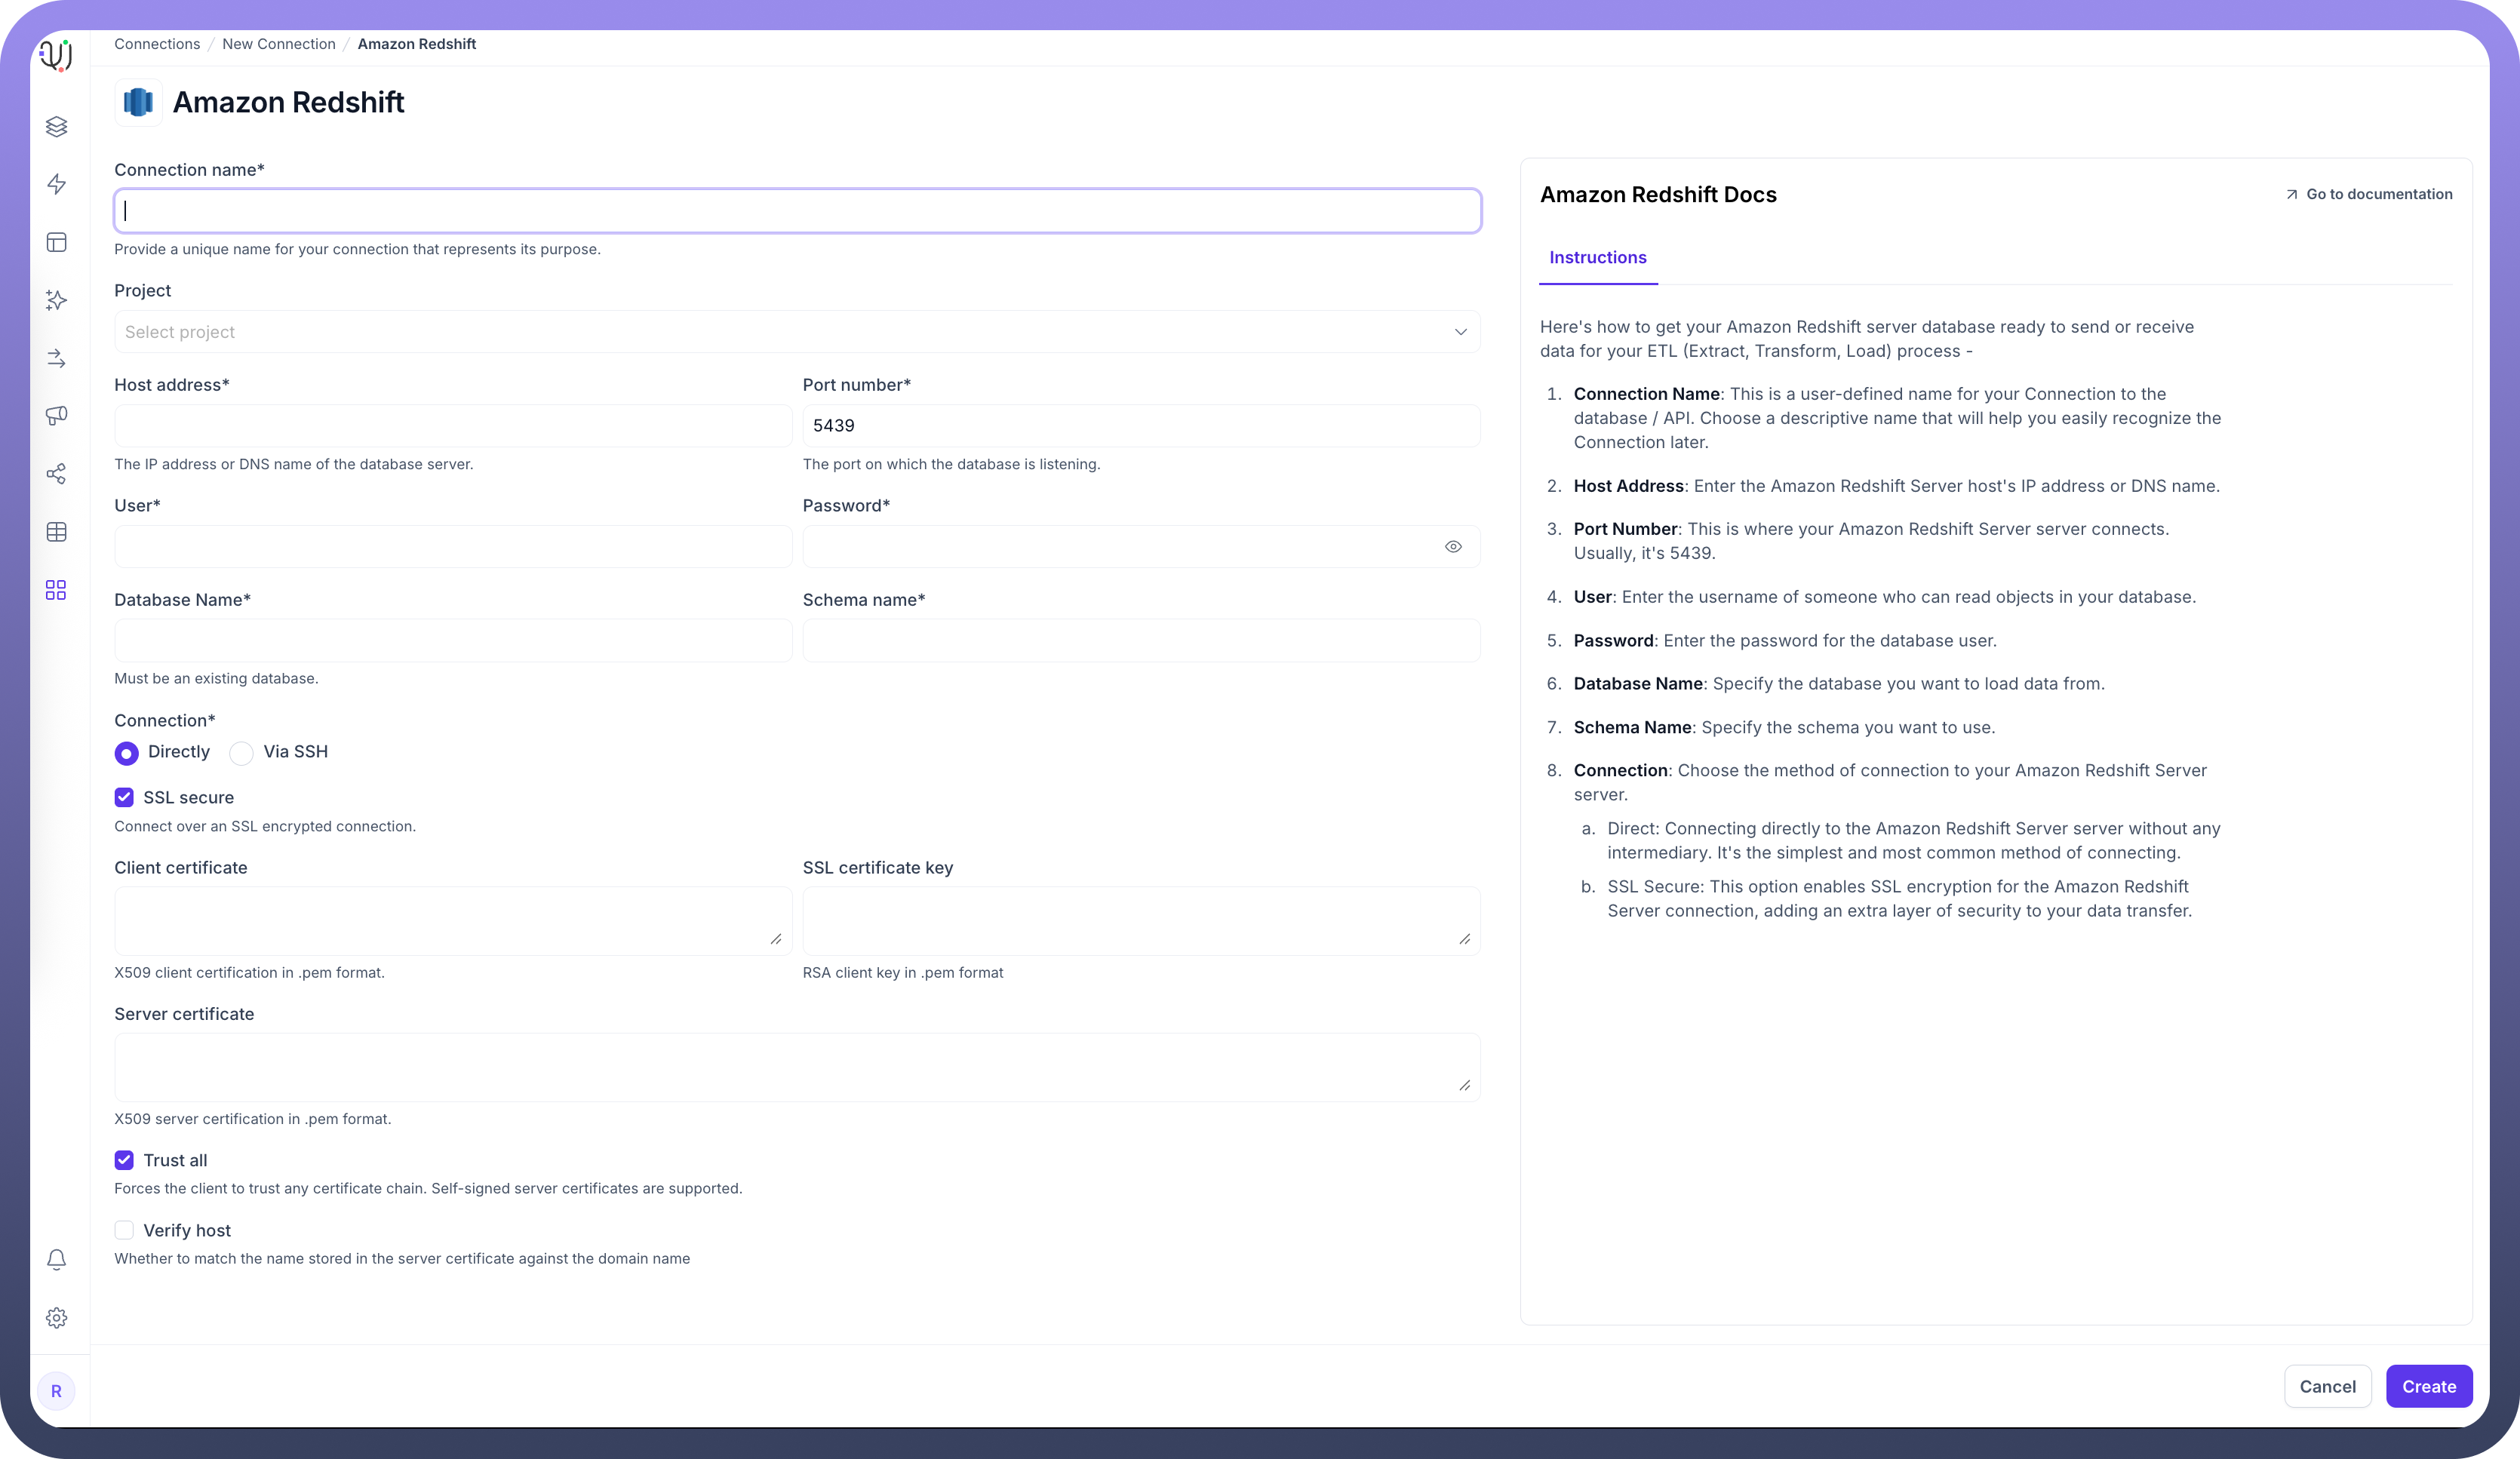Image resolution: width=2520 pixels, height=1459 pixels.
Task: Open the Select project dropdown
Action: tap(796, 332)
